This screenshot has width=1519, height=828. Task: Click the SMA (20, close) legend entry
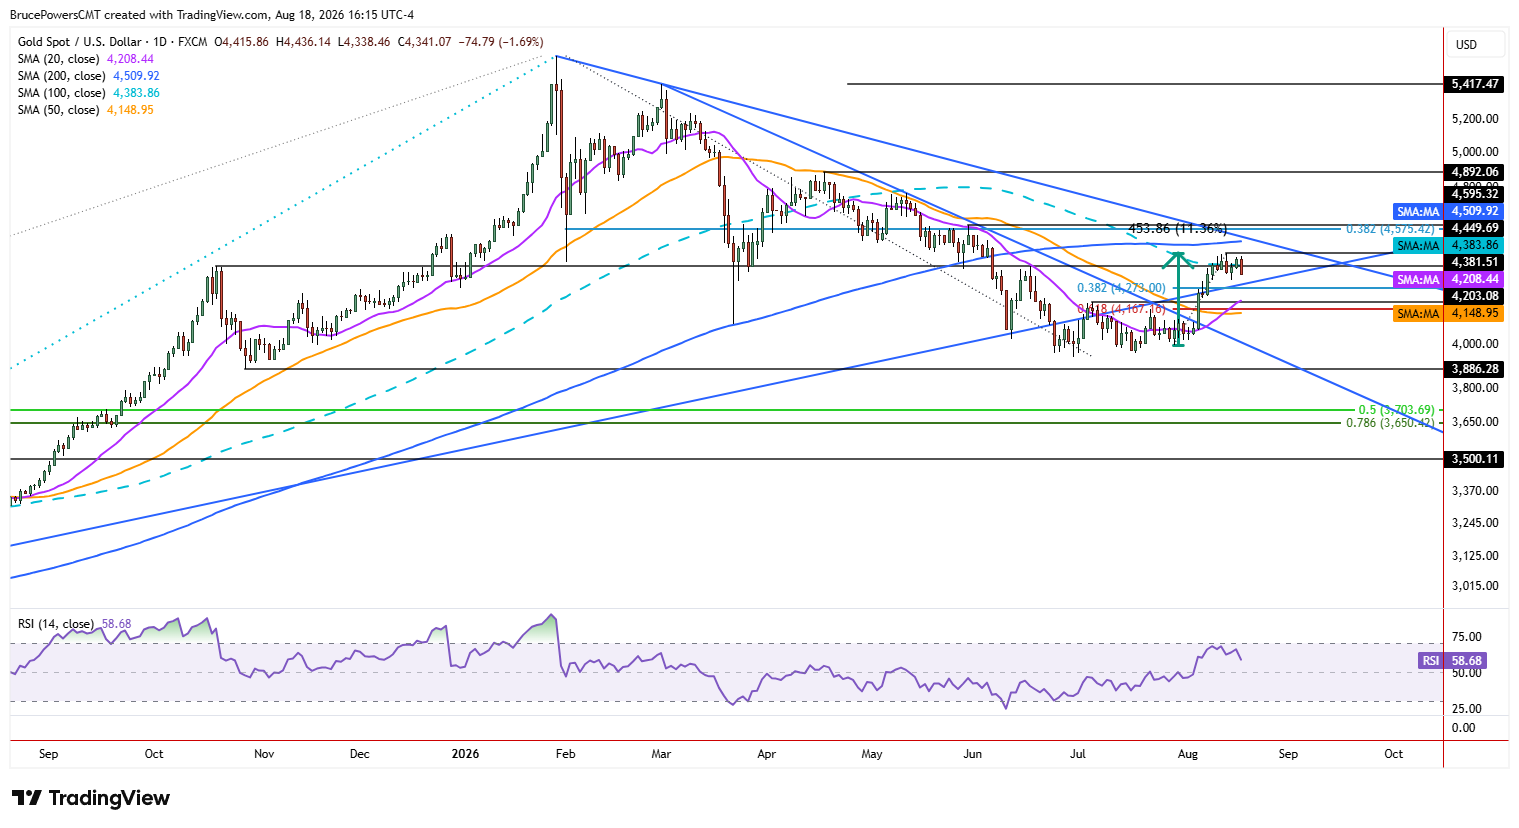[86, 59]
